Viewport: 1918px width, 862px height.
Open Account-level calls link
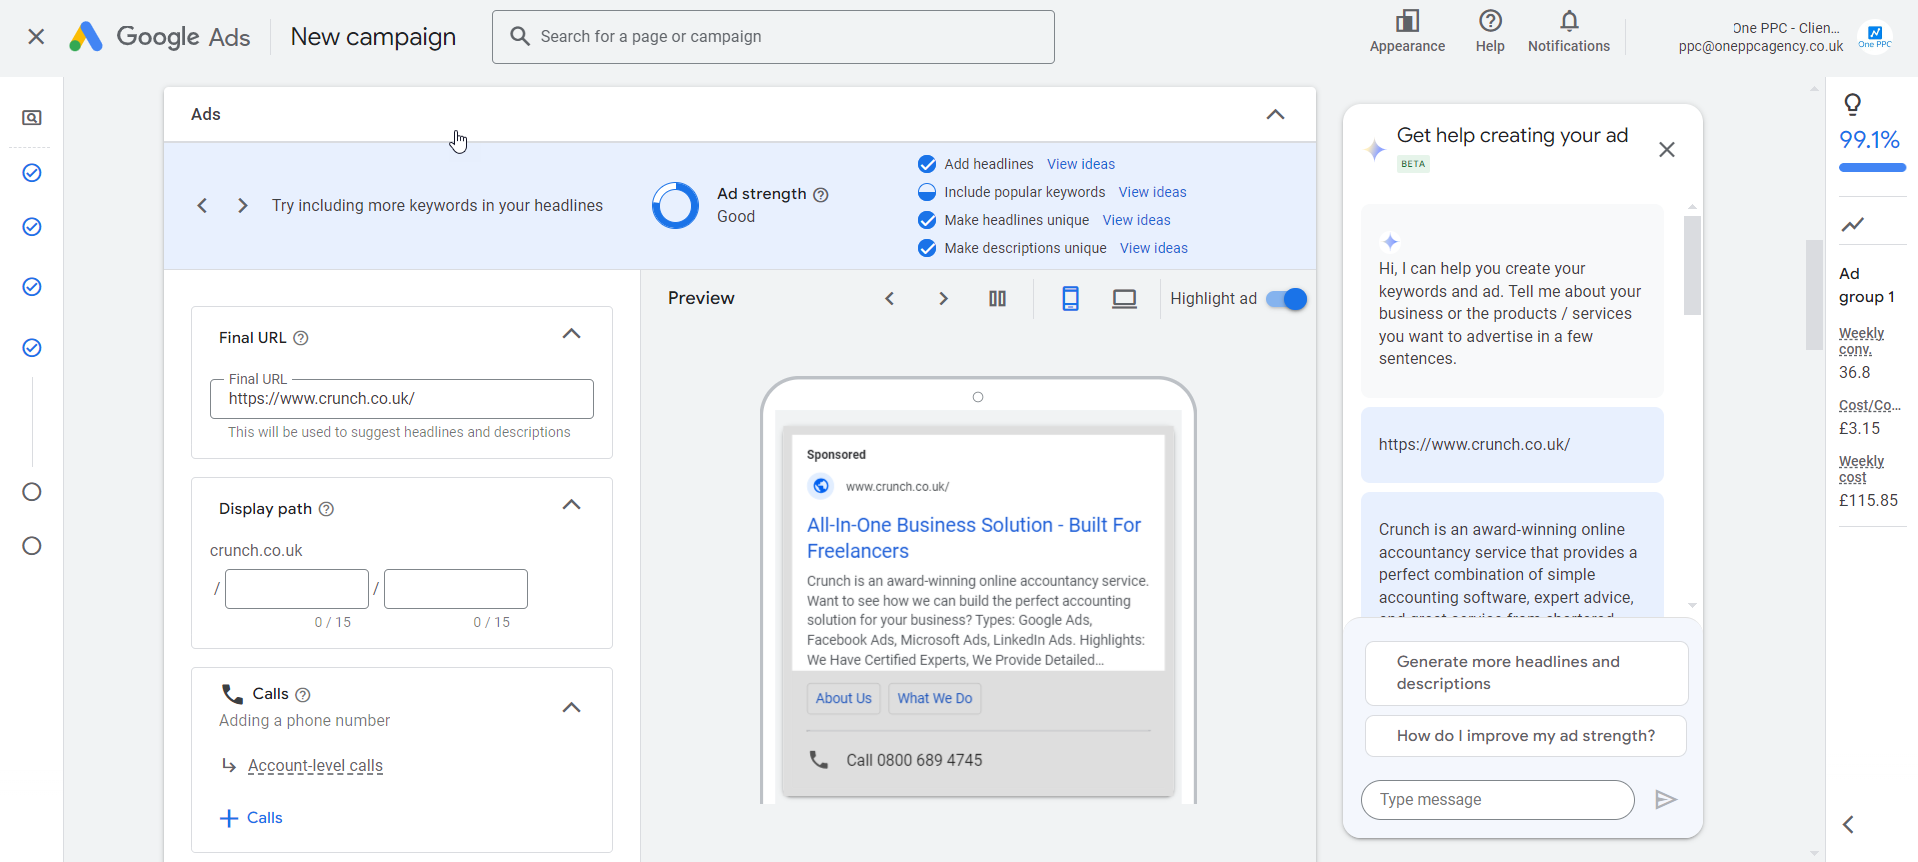point(315,766)
